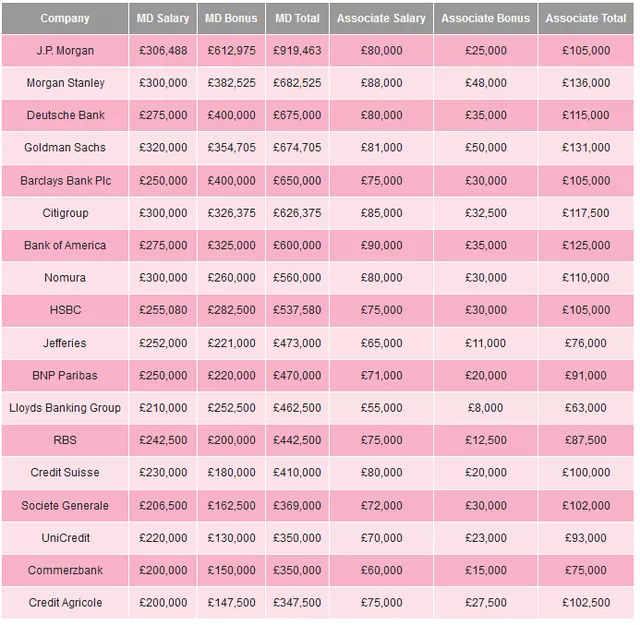Click Morgan Stanley Associate Total £136,000
Image resolution: width=640 pixels, height=625 pixels.
pos(586,83)
